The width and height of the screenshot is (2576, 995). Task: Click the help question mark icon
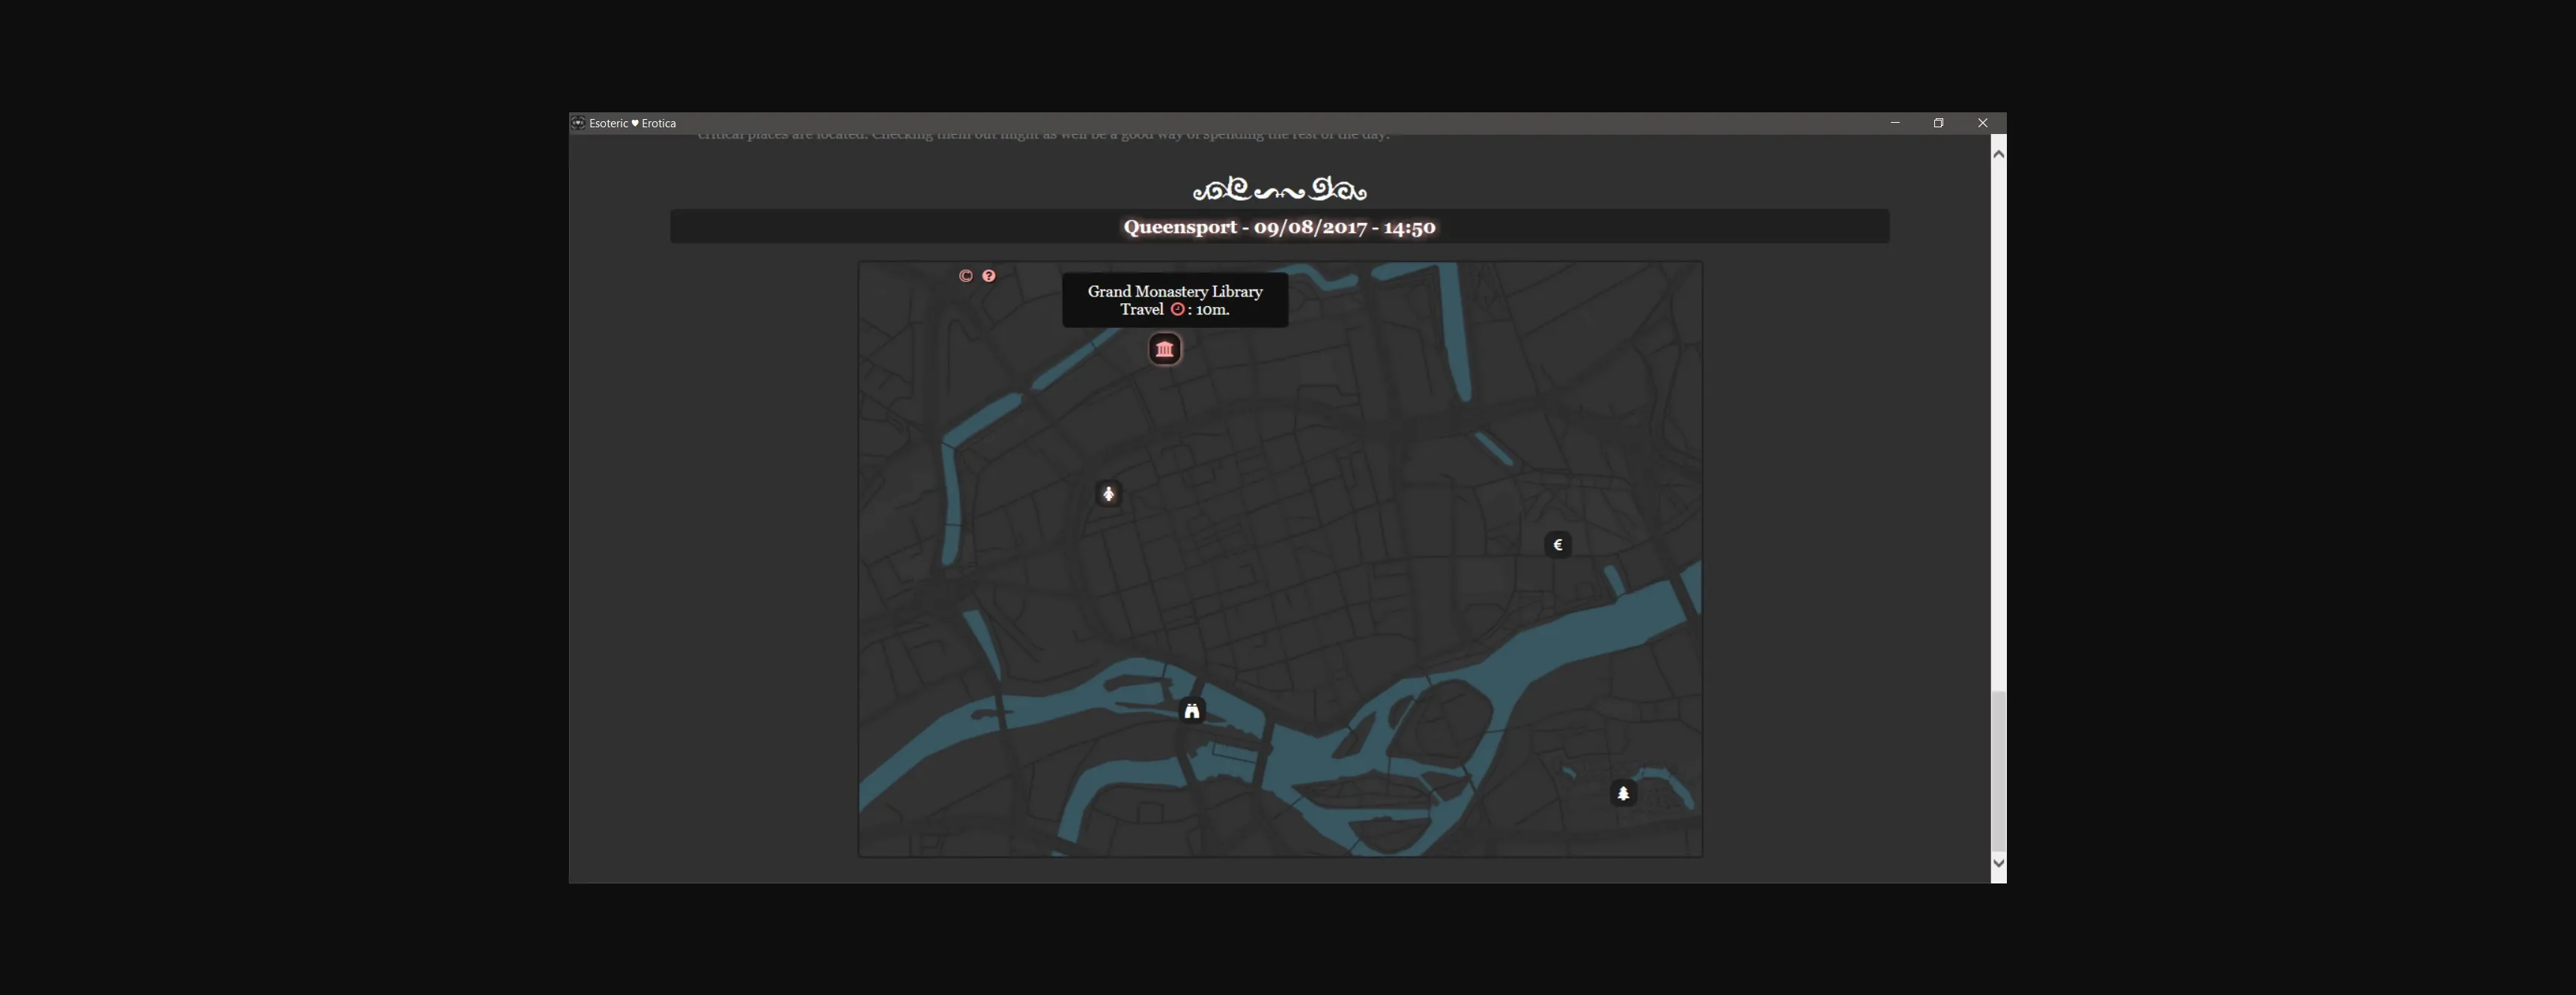(x=989, y=276)
